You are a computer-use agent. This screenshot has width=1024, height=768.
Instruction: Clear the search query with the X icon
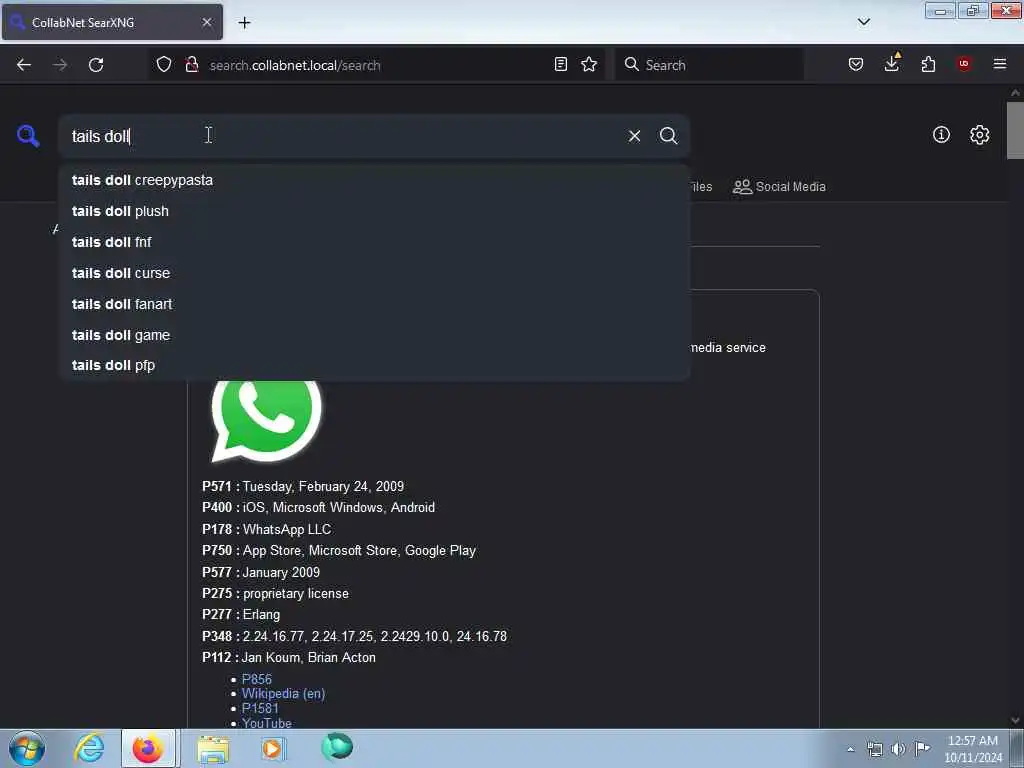(x=634, y=136)
